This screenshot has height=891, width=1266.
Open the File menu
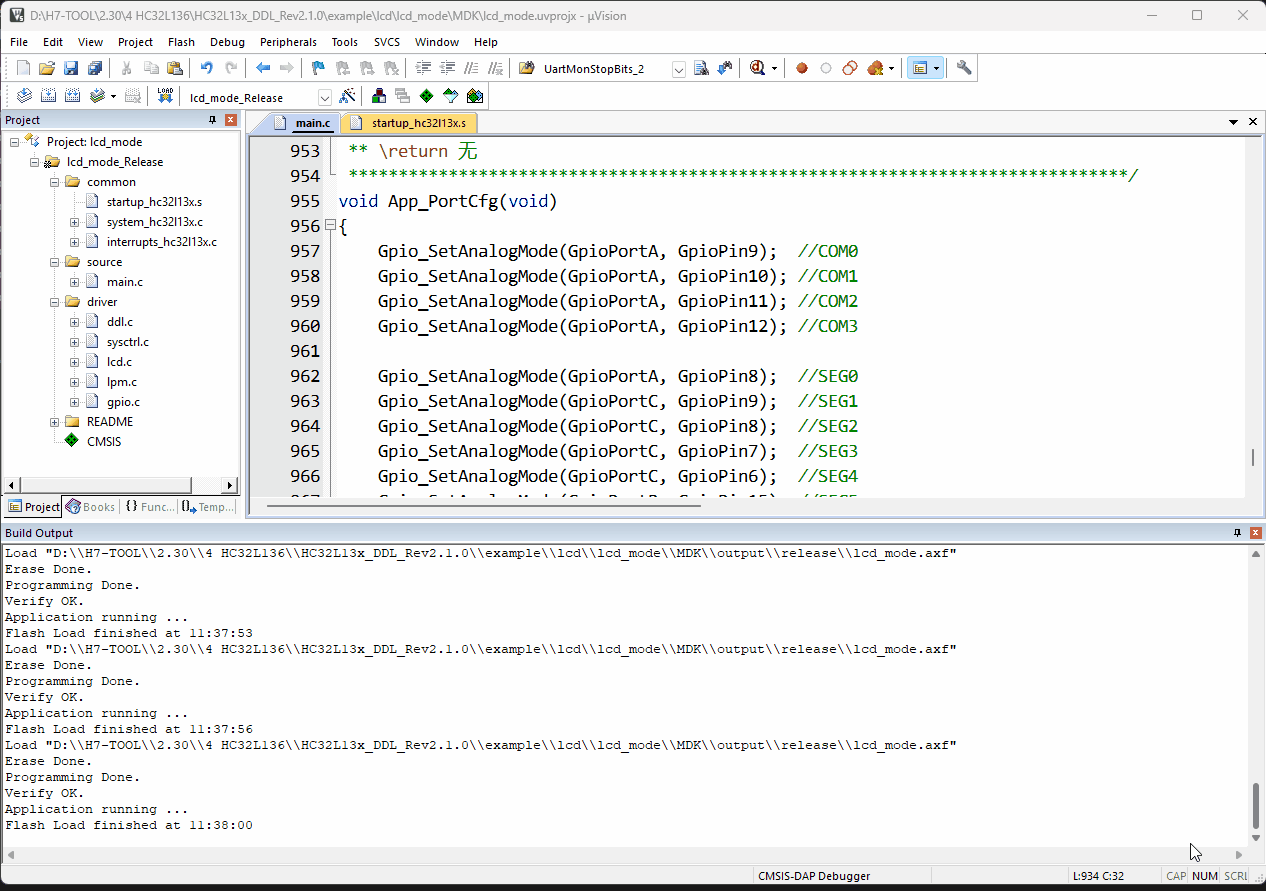(x=19, y=42)
